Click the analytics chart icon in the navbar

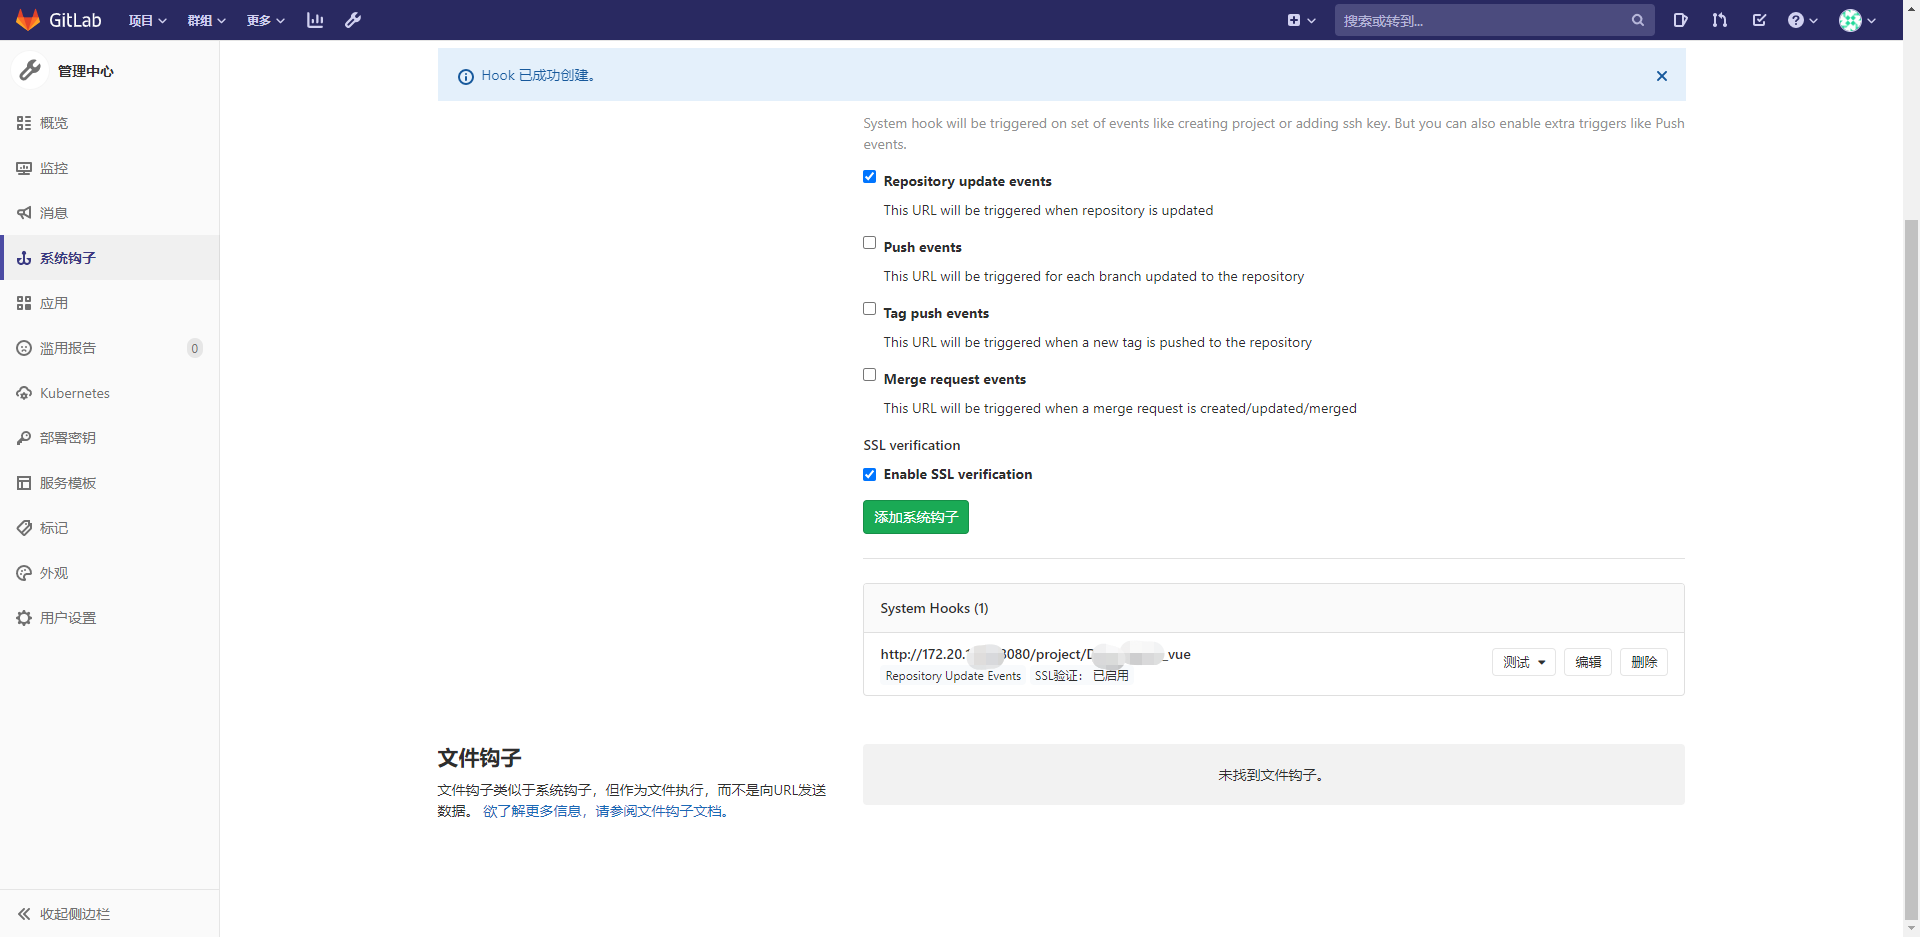tap(315, 20)
